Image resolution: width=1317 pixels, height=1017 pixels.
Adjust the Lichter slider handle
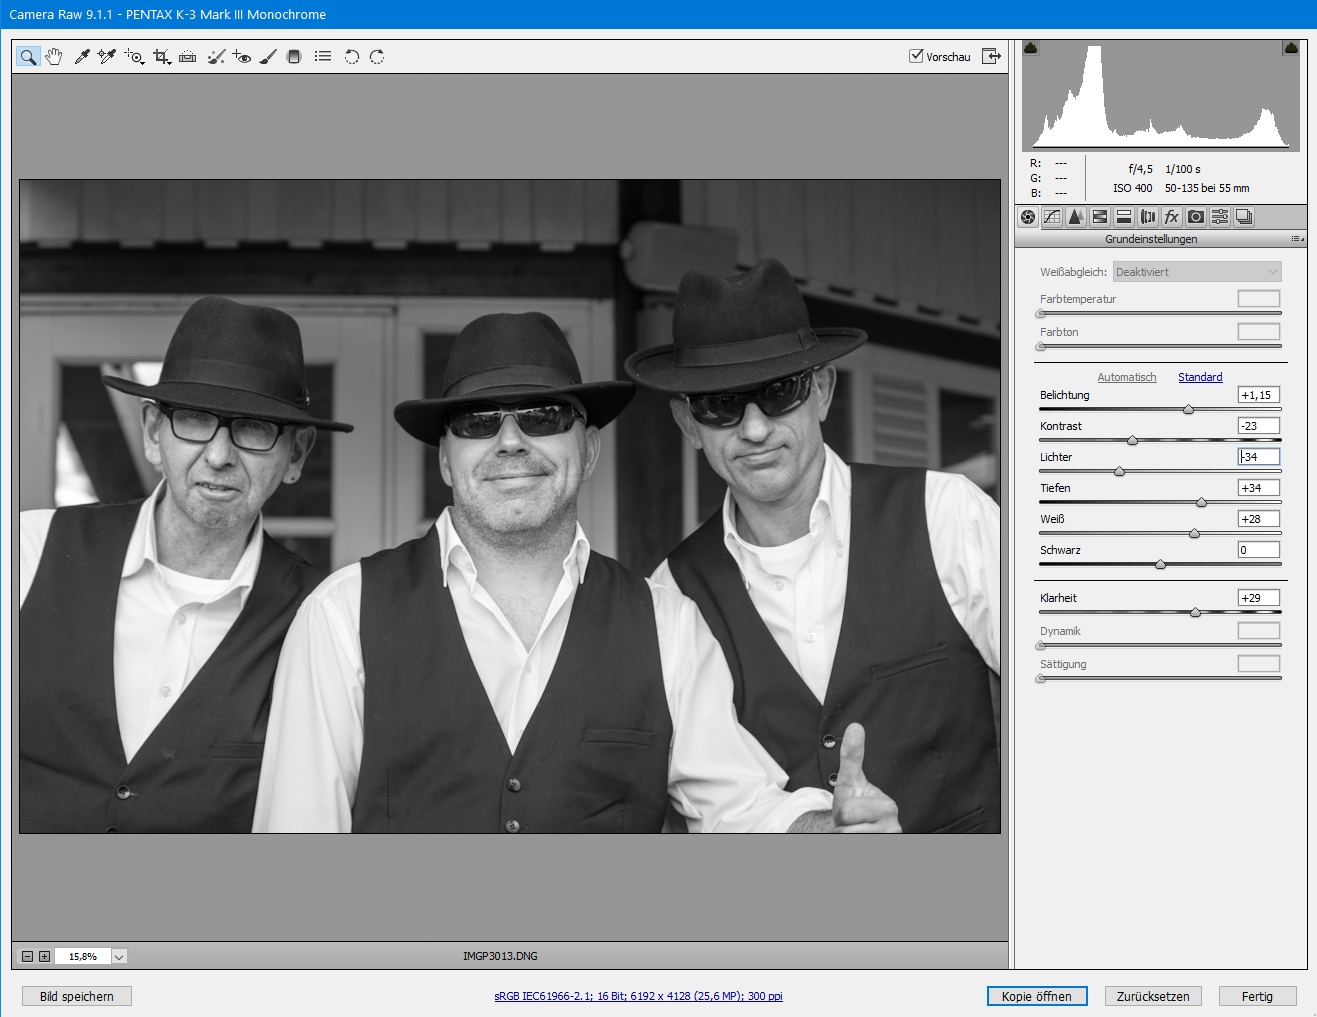point(1119,472)
